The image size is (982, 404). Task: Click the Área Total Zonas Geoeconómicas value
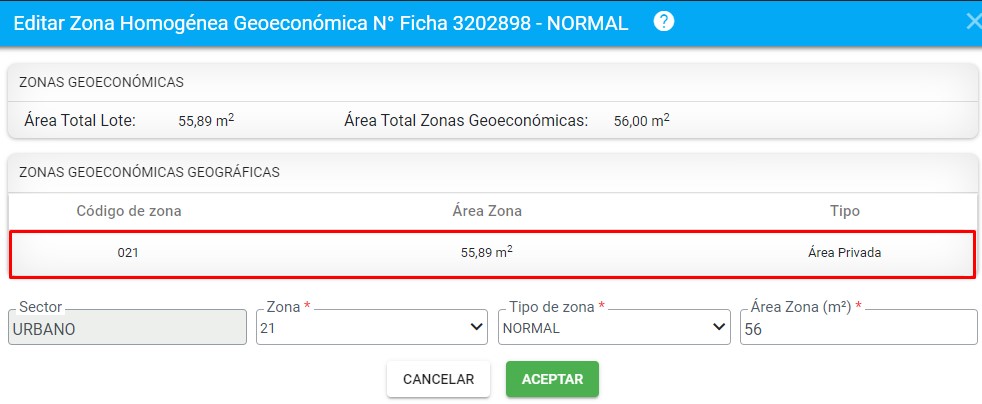[641, 121]
